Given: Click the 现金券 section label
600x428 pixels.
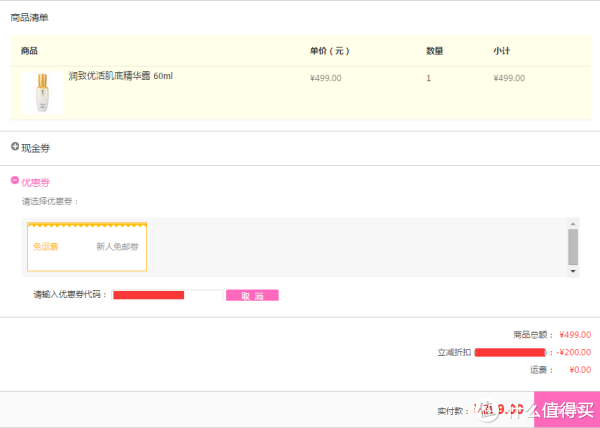Looking at the screenshot, I should pos(36,148).
